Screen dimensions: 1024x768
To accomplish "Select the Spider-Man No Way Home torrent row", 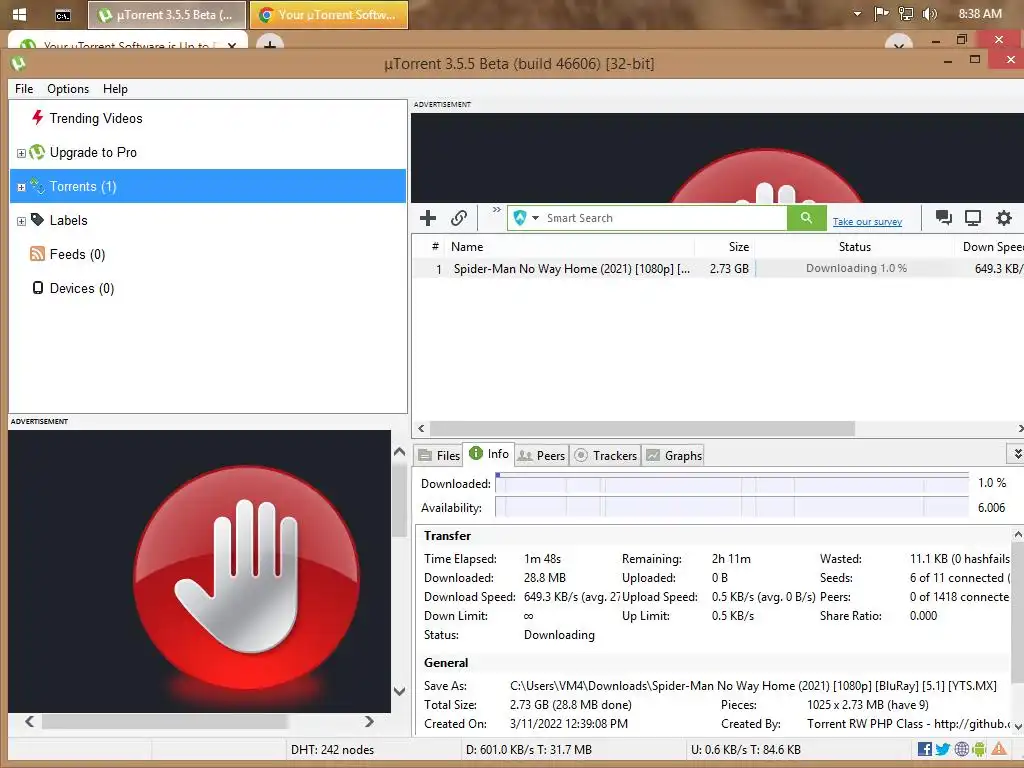I will [718, 268].
